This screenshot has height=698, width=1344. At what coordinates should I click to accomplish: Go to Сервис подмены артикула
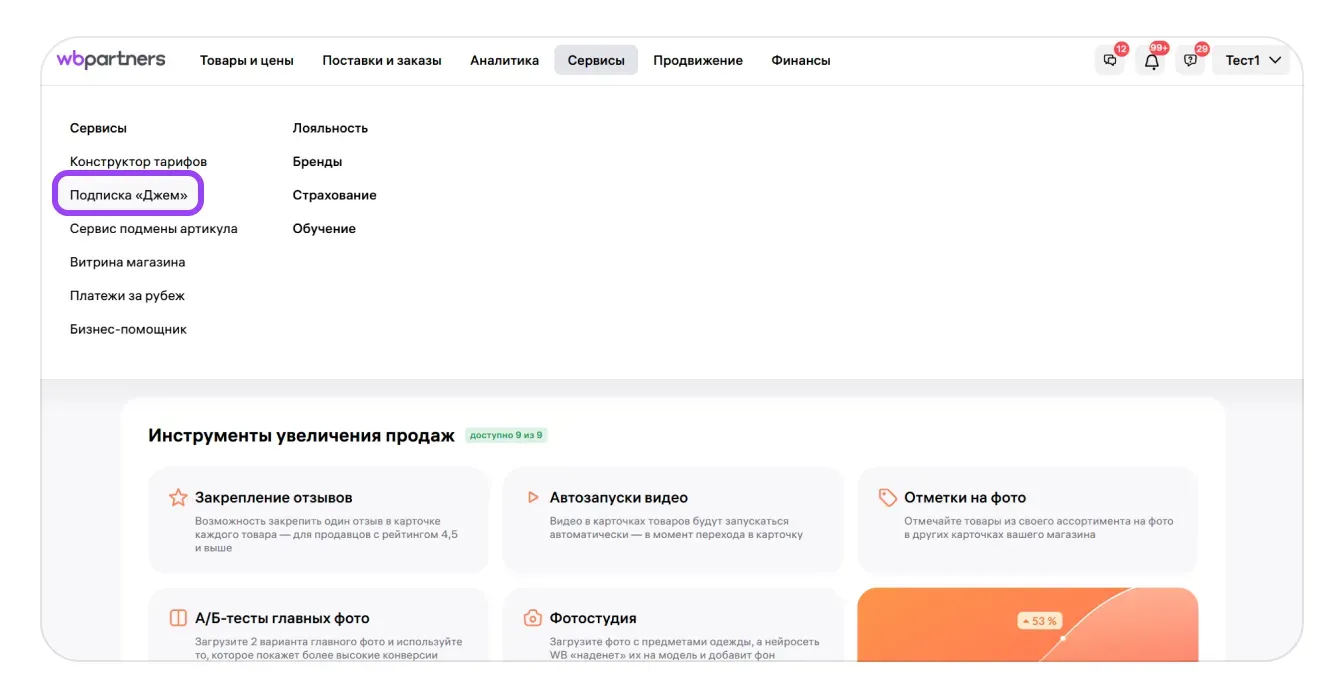153,228
